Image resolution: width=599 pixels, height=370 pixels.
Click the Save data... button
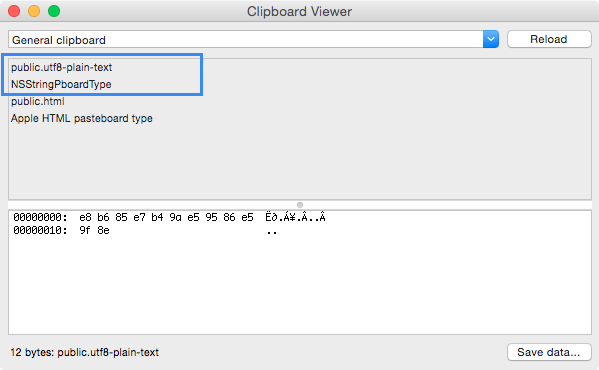[549, 352]
